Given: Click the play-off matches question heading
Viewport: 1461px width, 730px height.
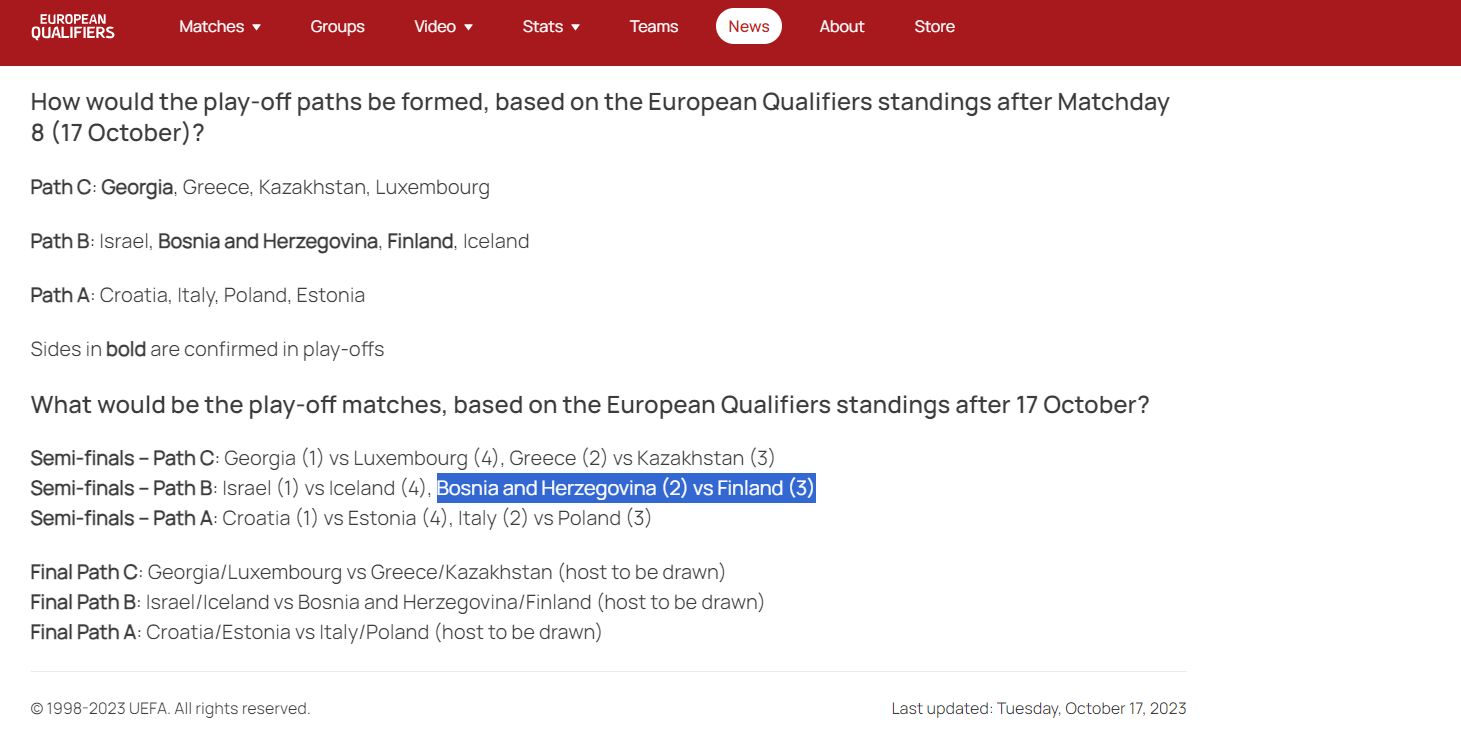Looking at the screenshot, I should coord(590,405).
